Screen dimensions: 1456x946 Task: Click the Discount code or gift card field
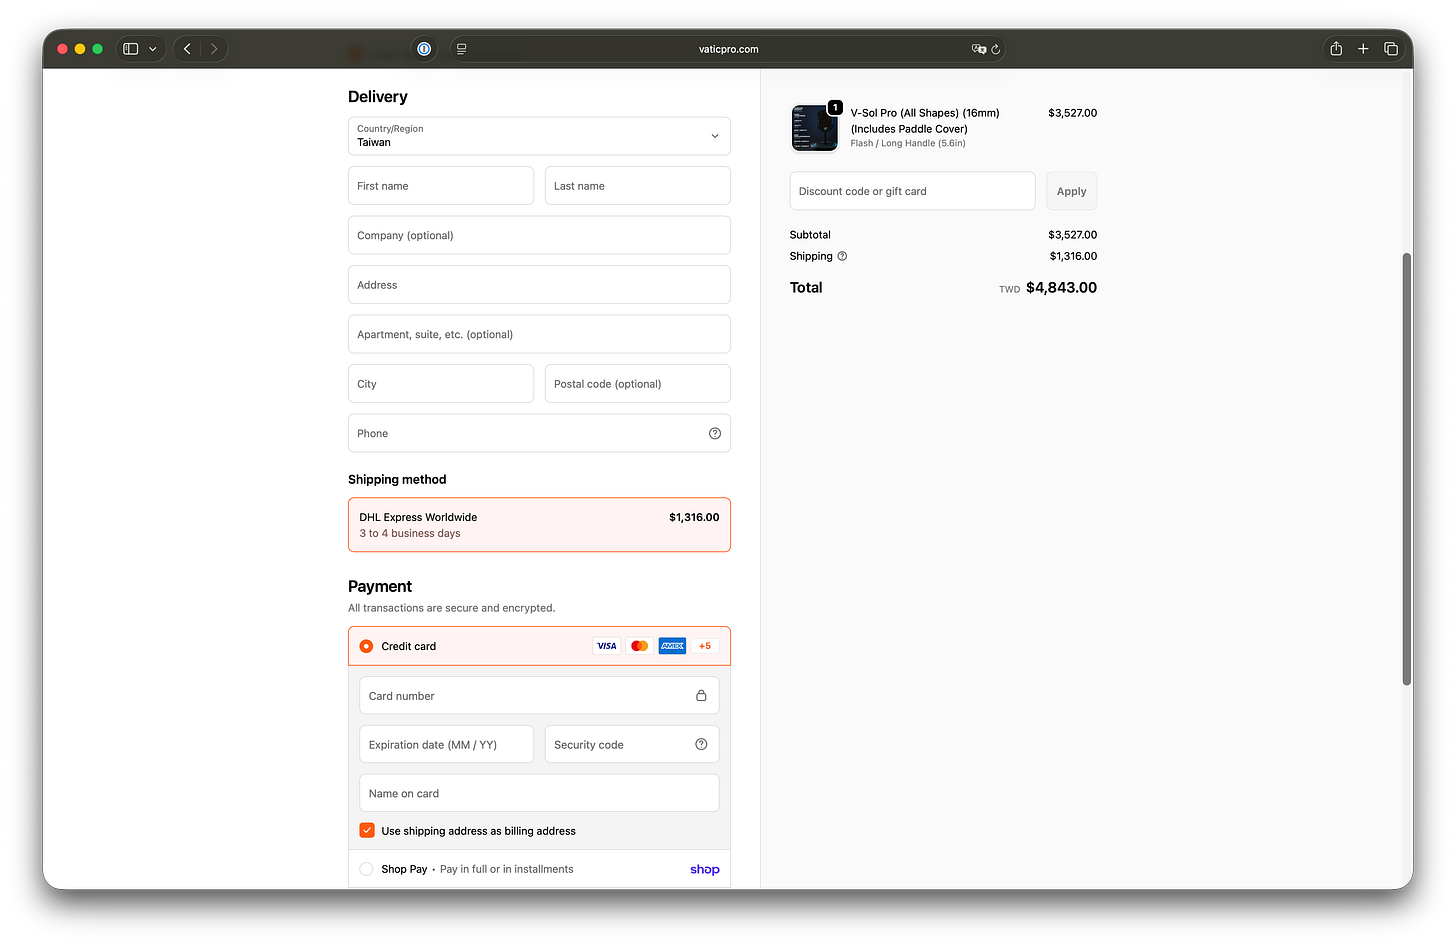[x=912, y=191]
